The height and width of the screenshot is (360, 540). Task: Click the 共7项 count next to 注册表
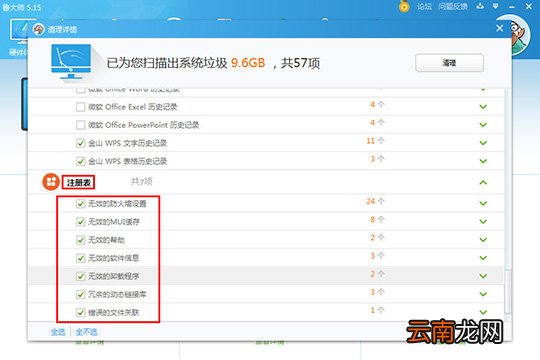click(142, 182)
